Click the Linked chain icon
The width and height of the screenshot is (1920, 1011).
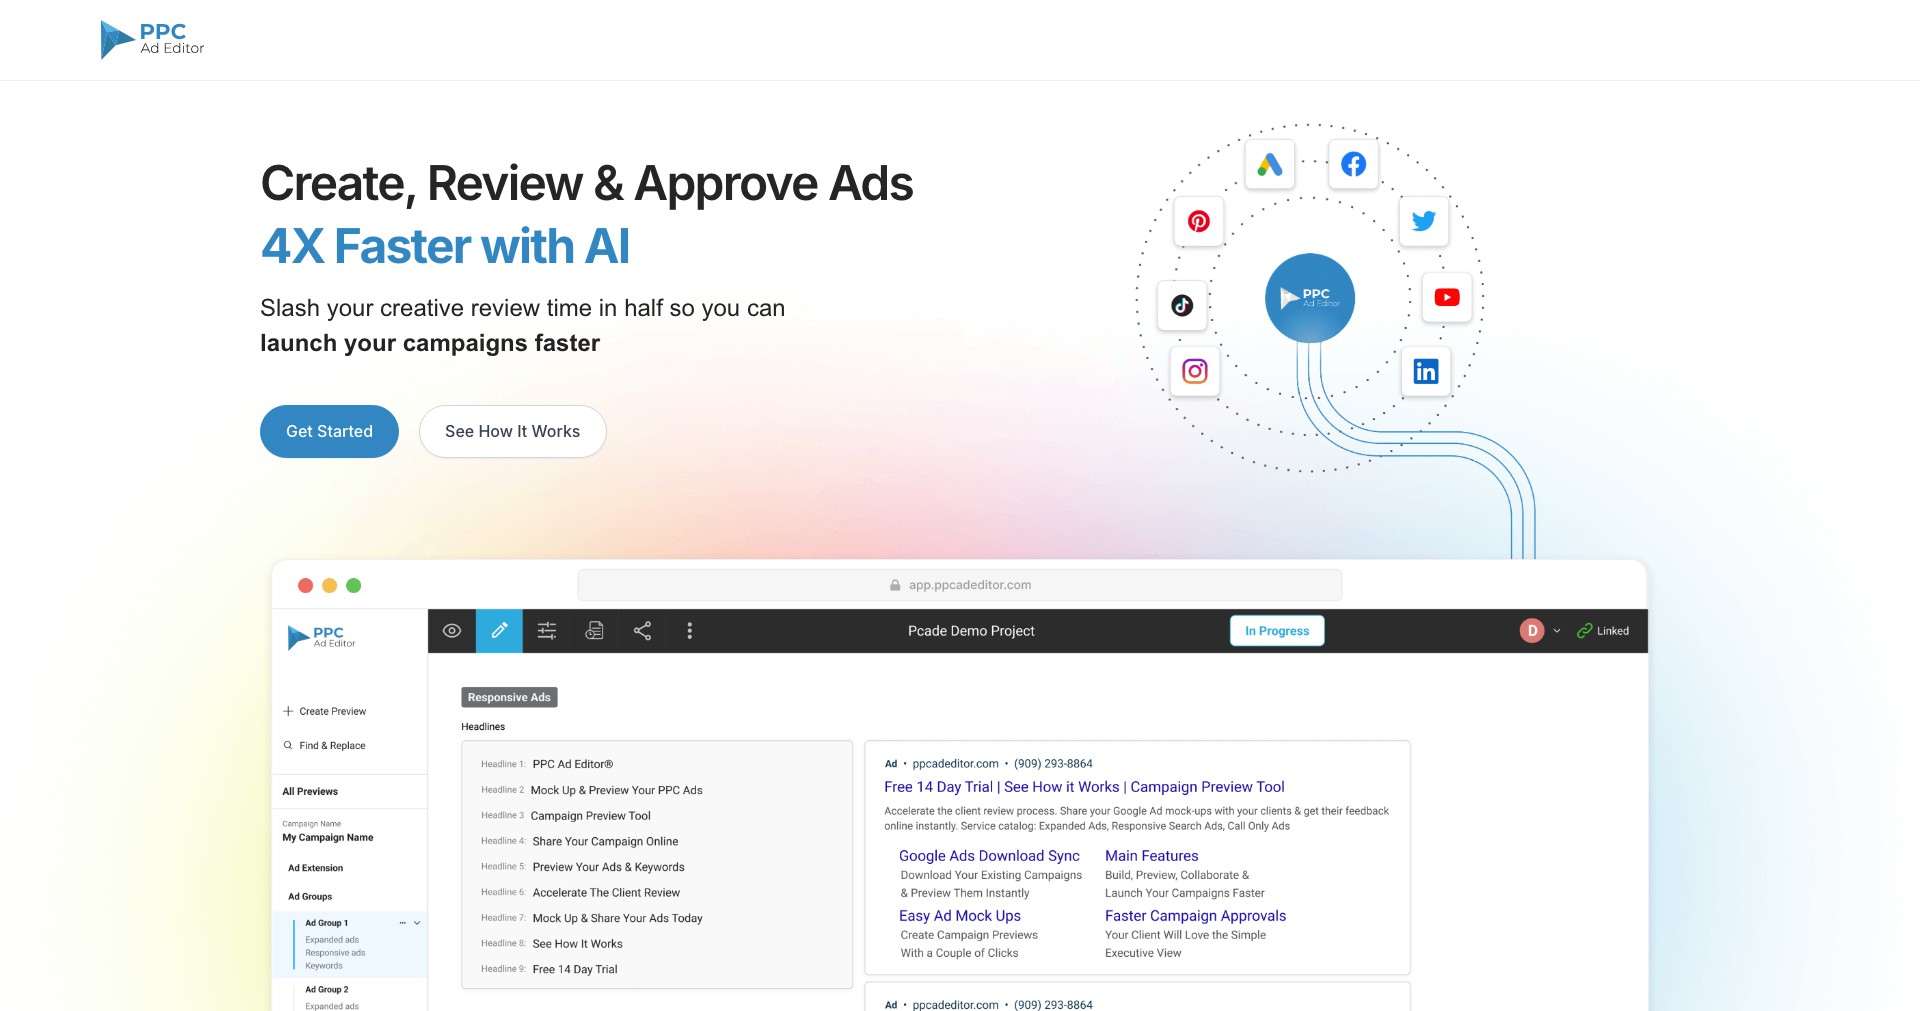pyautogui.click(x=1585, y=631)
